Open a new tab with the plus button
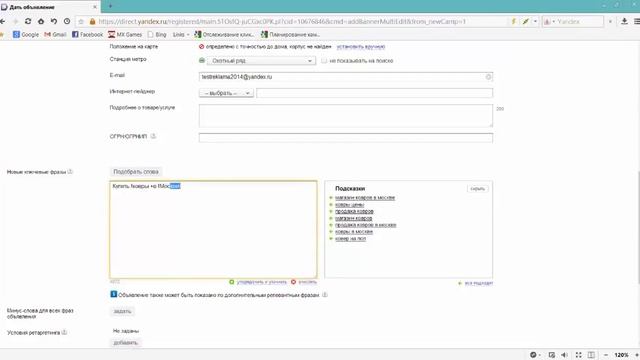Viewport: 640px width, 360px height. [110, 6]
